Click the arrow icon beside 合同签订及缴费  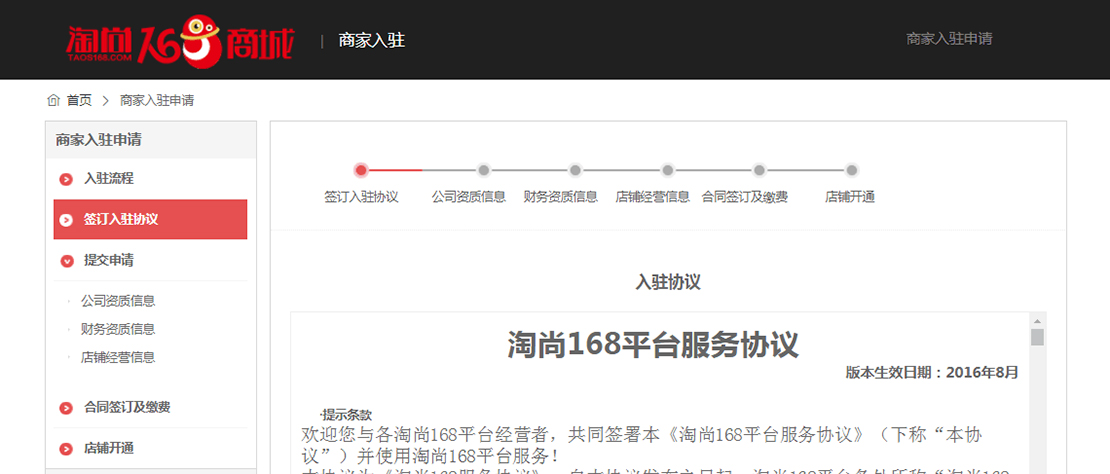(x=66, y=408)
